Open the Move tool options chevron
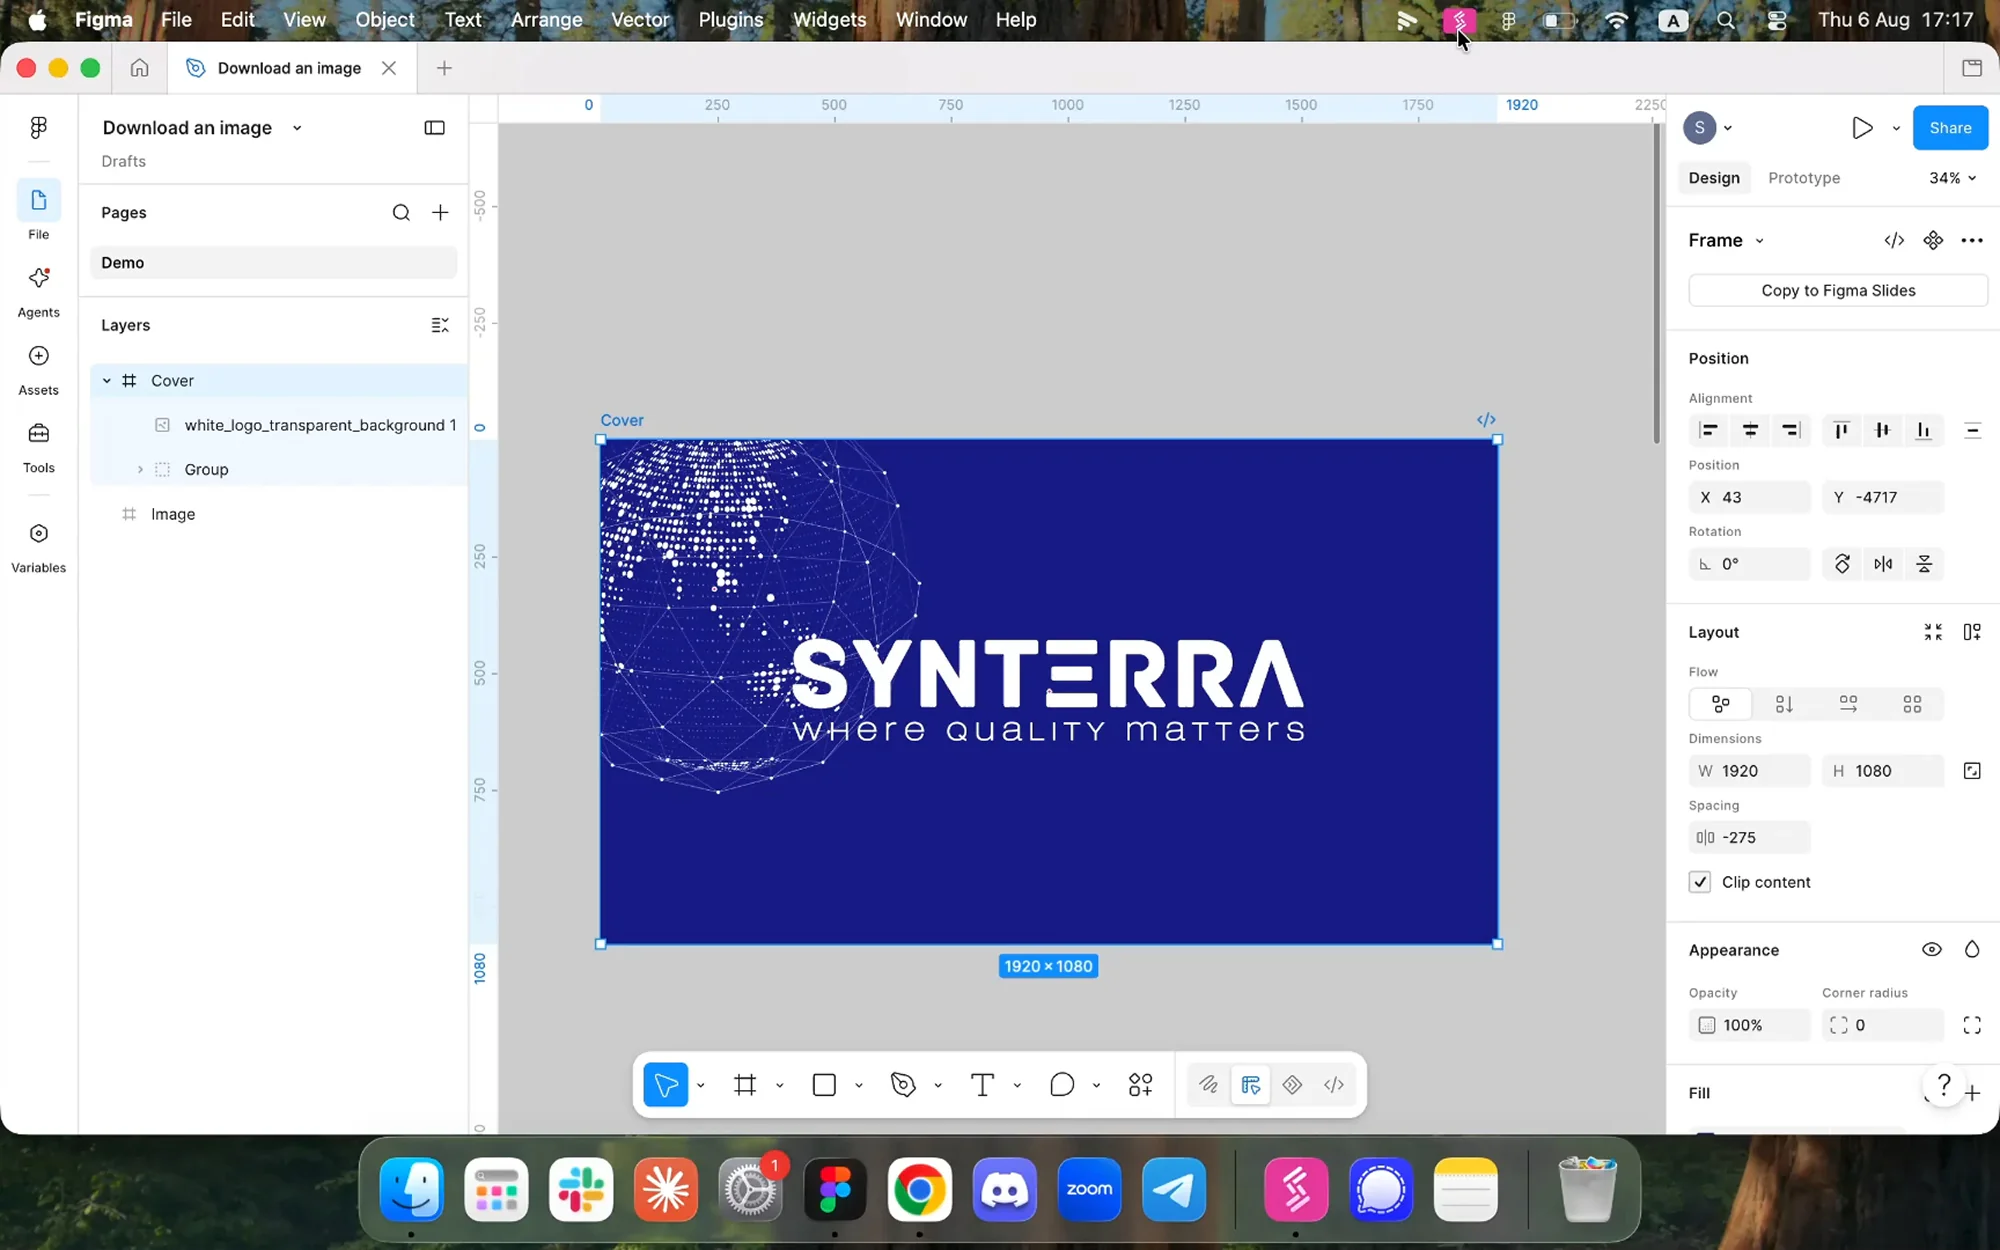Viewport: 2000px width, 1250px height. 701,1085
